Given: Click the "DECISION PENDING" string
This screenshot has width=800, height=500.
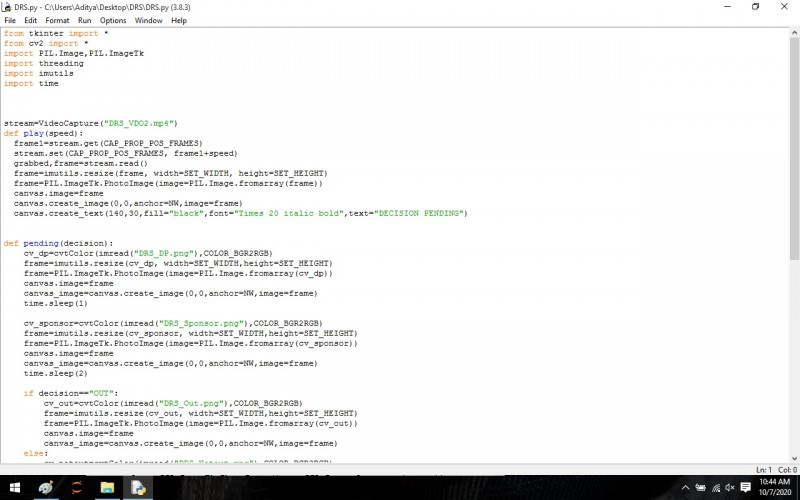Looking at the screenshot, I should pyautogui.click(x=419, y=213).
